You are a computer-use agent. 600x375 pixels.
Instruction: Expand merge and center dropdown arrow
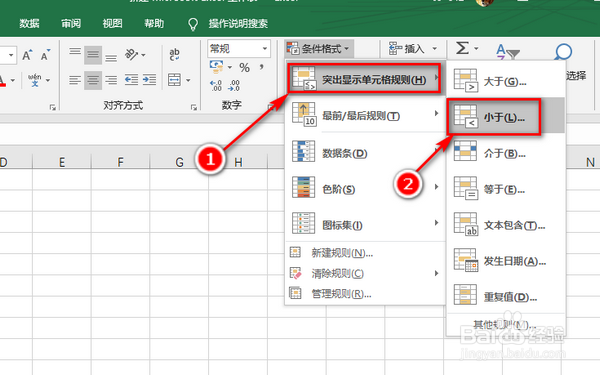[188, 80]
